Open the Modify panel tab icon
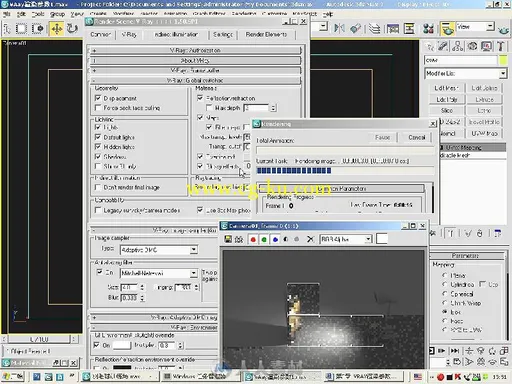 click(x=443, y=46)
